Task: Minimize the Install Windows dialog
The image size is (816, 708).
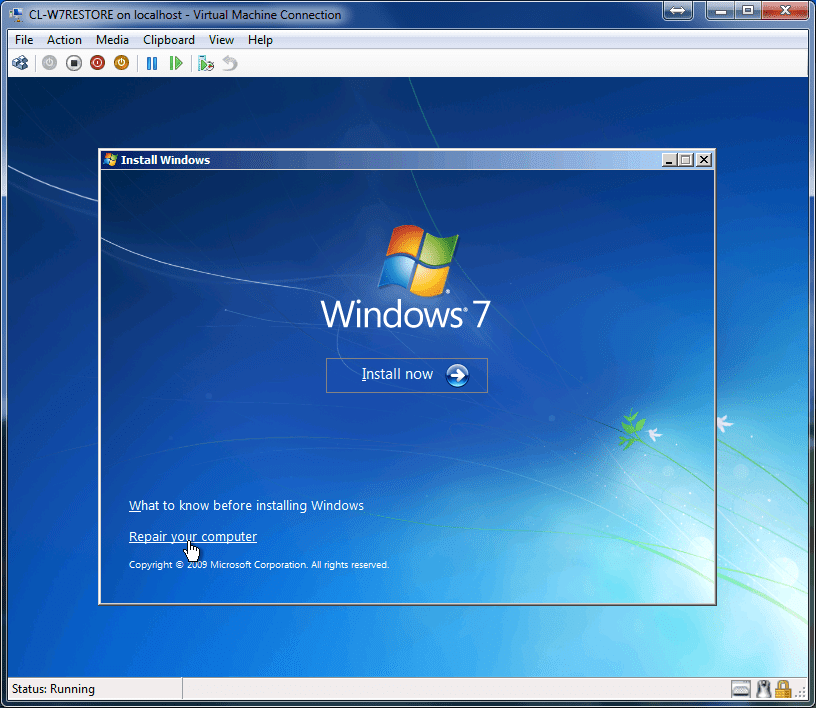Action: click(x=669, y=160)
